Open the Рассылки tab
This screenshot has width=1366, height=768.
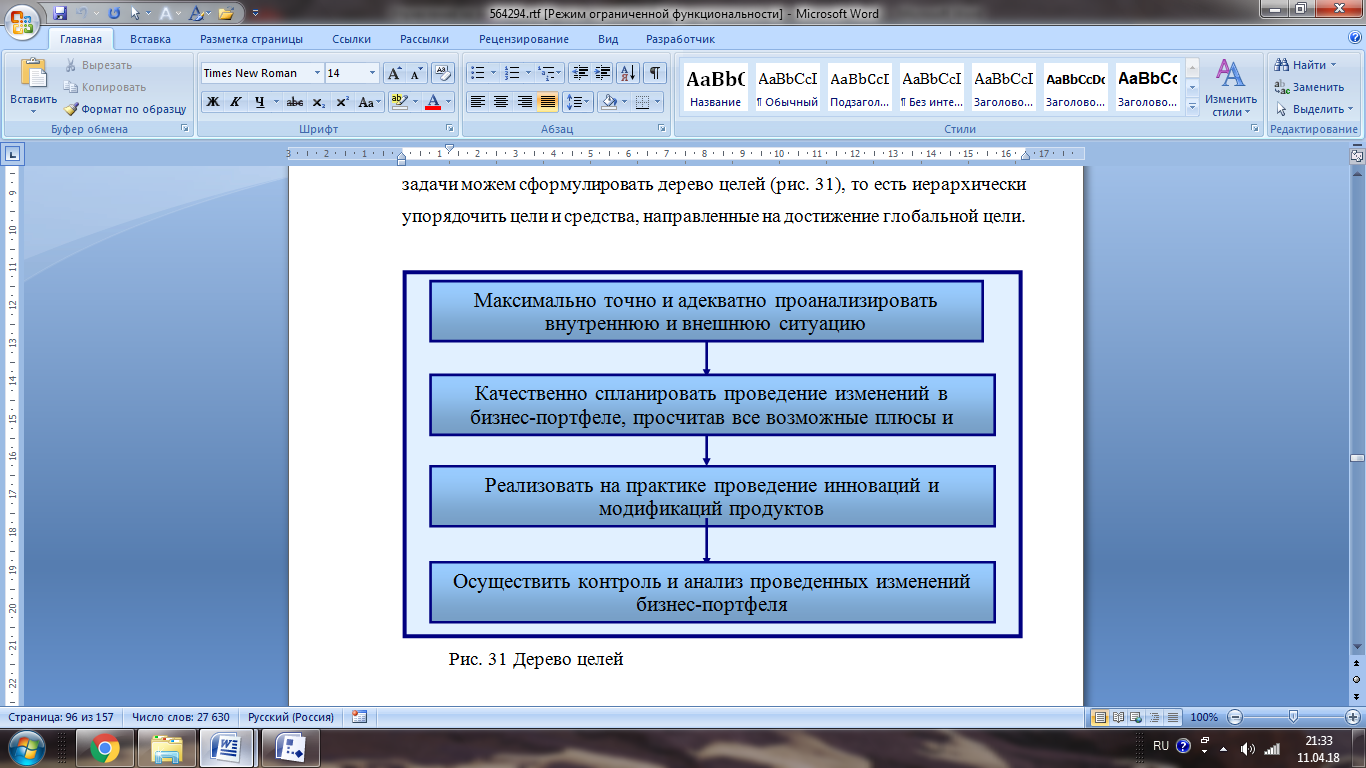(424, 39)
